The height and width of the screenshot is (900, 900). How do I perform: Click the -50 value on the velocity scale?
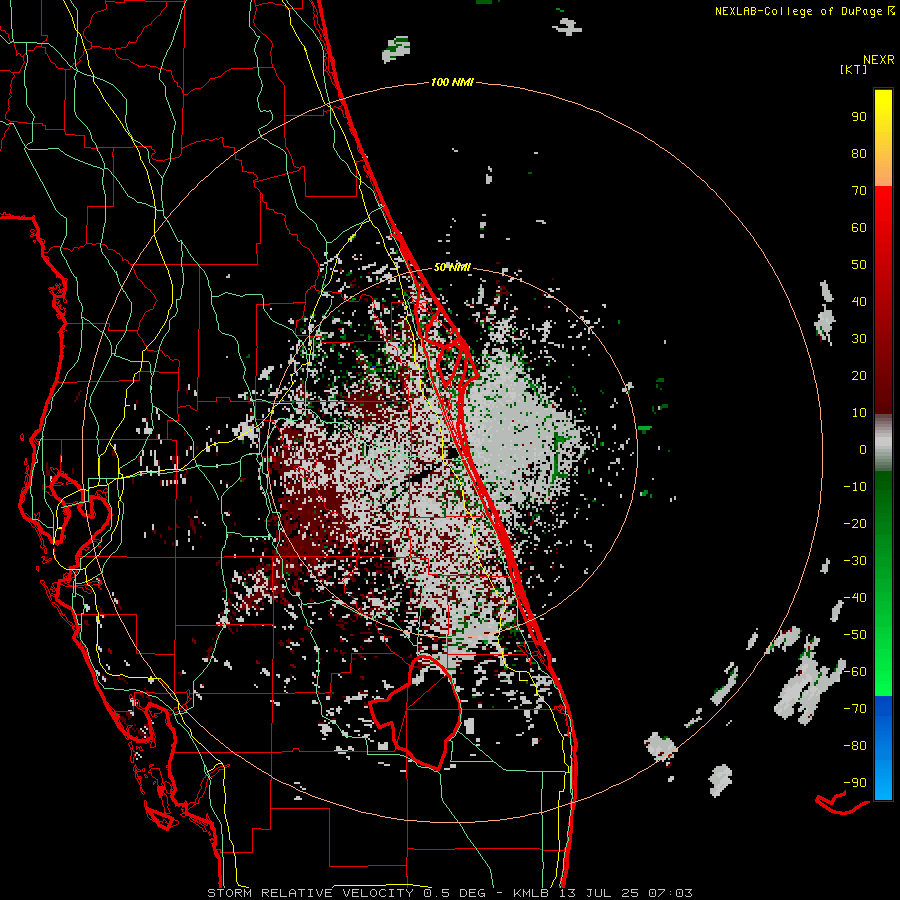coord(855,635)
